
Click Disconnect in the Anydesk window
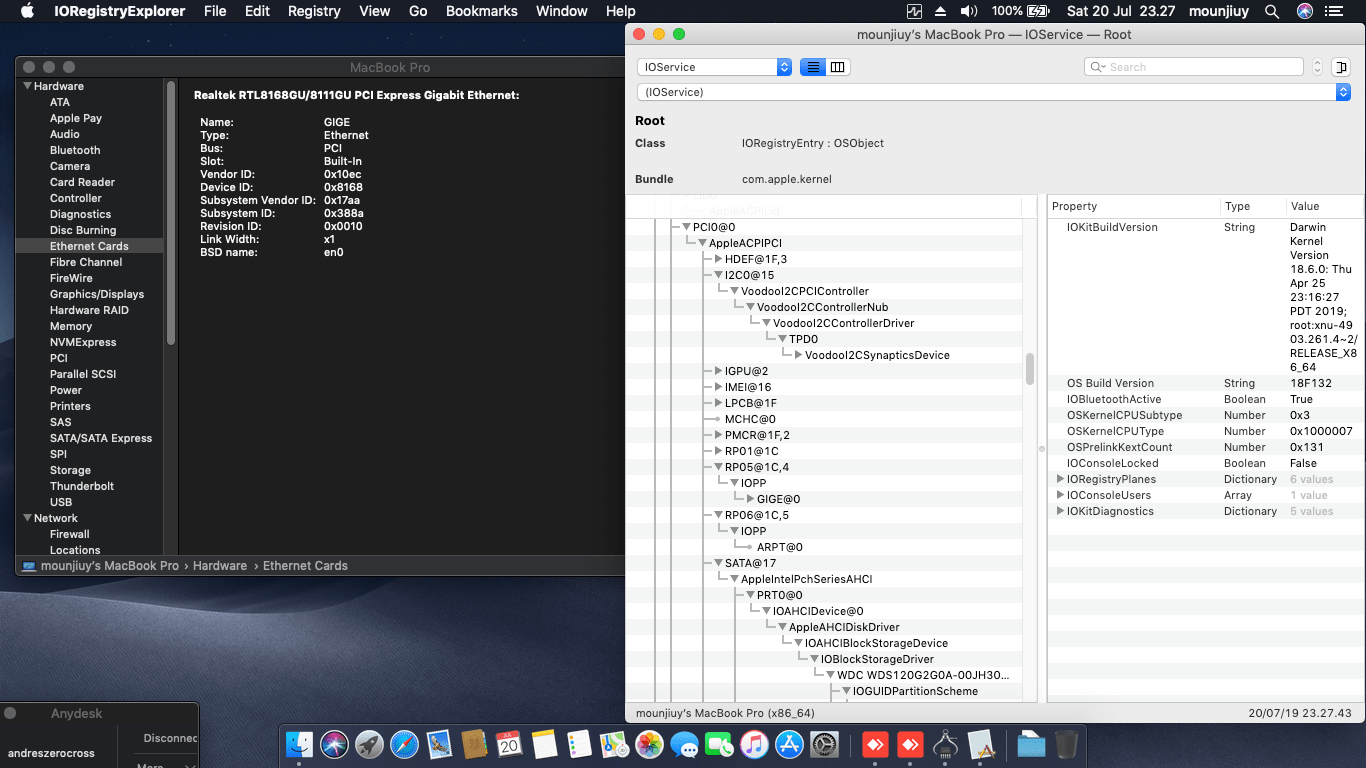[170, 738]
